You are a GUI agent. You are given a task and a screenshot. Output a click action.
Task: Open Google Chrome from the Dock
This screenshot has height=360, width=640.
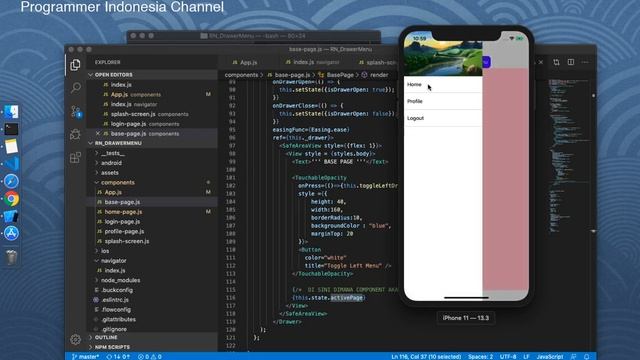[x=11, y=199]
